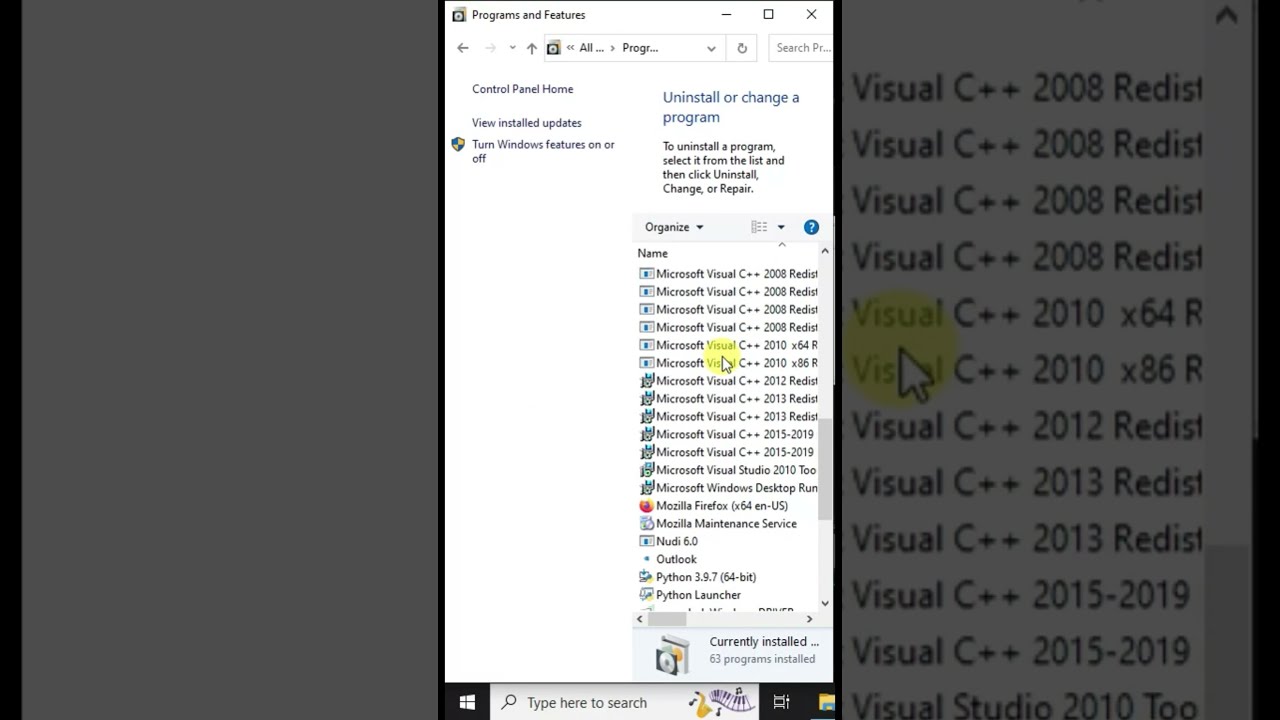Open the Control Panel Home link
The height and width of the screenshot is (720, 1280).
tap(523, 89)
